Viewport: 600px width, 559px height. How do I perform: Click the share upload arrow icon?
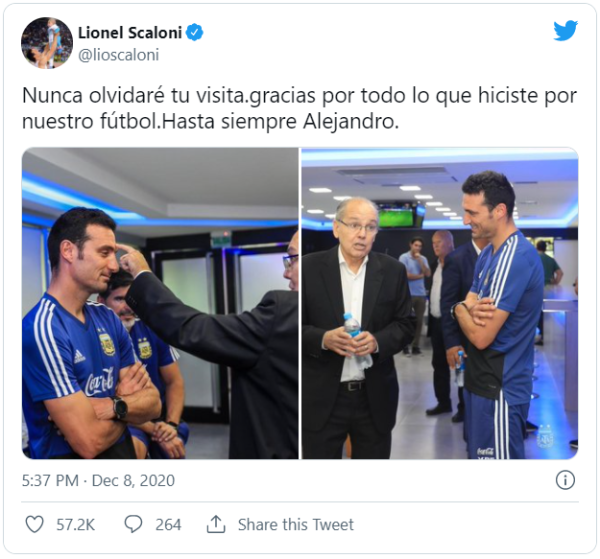(x=216, y=524)
